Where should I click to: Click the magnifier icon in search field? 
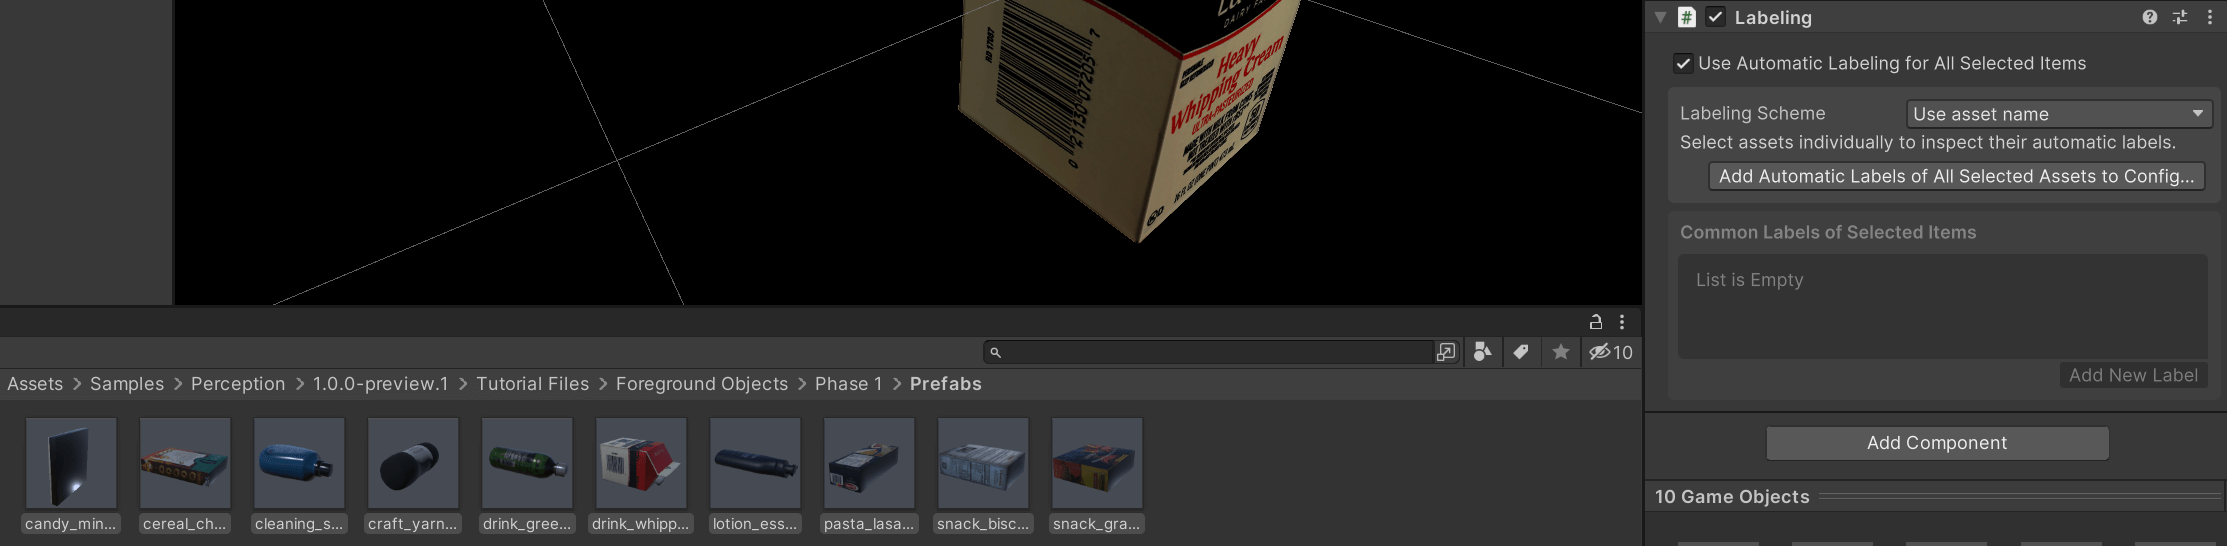click(x=995, y=352)
